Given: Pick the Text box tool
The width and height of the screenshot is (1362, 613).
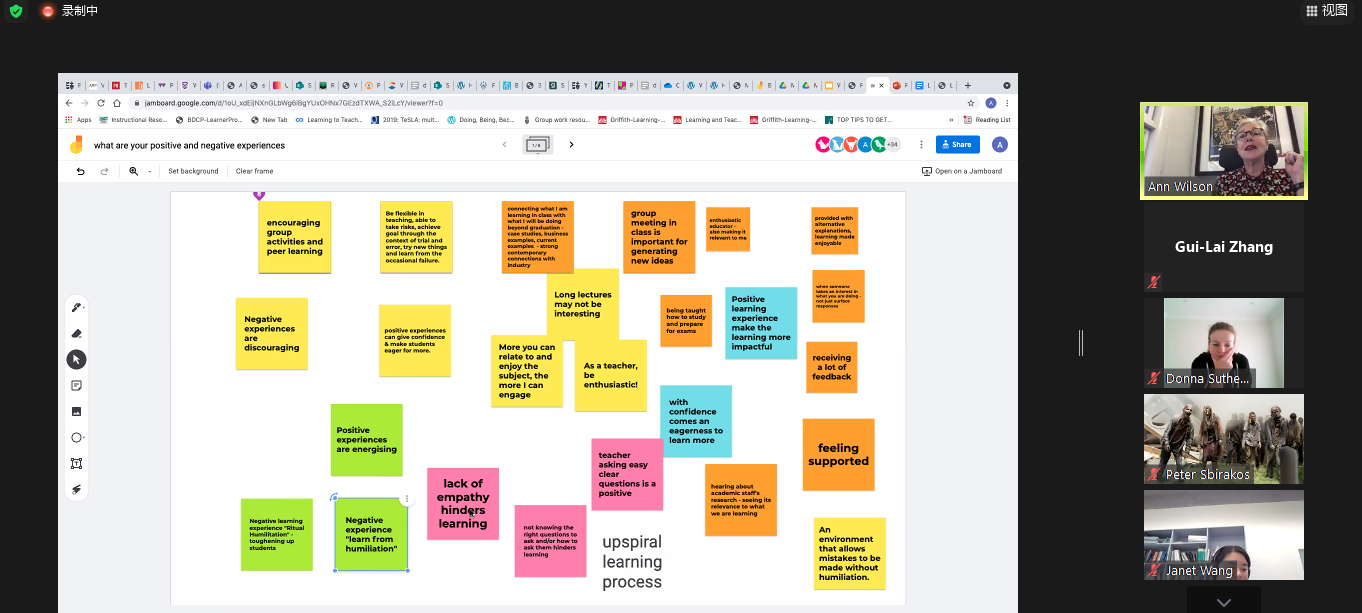Looking at the screenshot, I should click(x=76, y=463).
